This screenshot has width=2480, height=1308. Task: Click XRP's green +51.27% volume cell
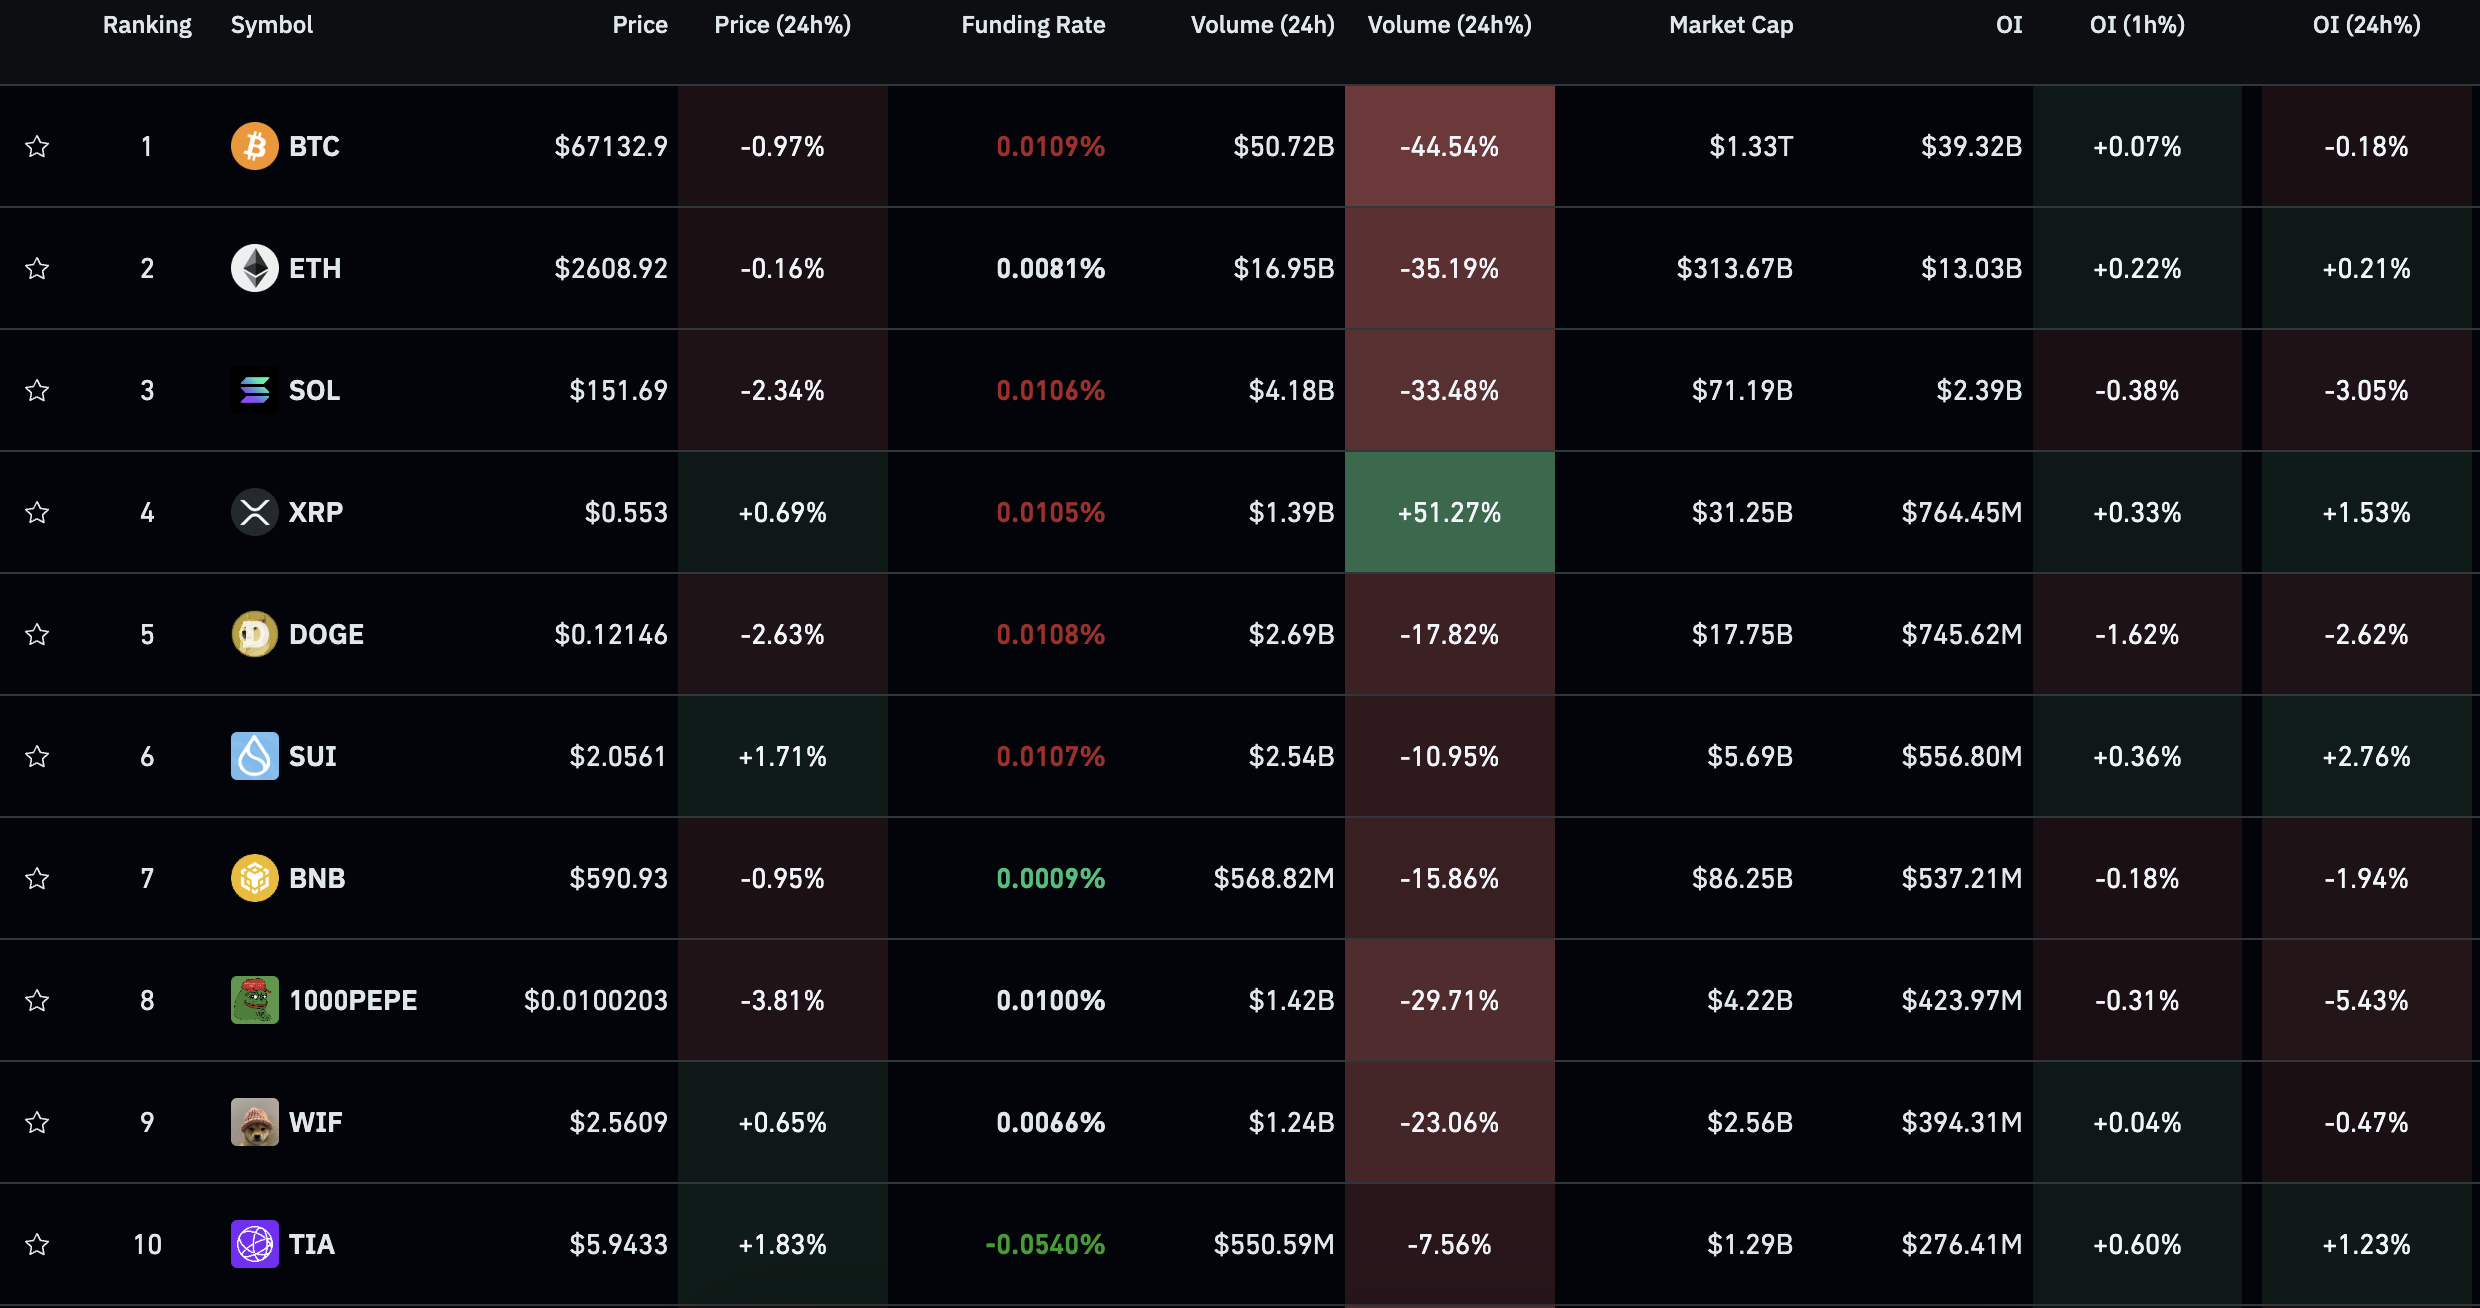tap(1449, 512)
